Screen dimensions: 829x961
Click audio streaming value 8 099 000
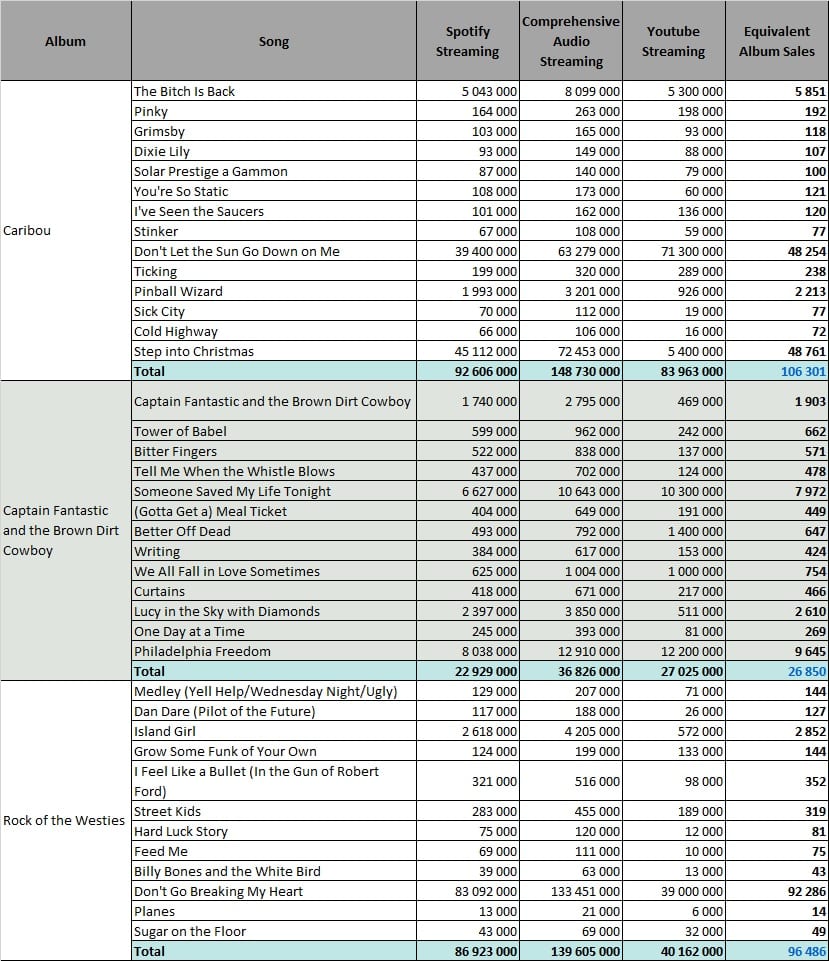(x=571, y=91)
